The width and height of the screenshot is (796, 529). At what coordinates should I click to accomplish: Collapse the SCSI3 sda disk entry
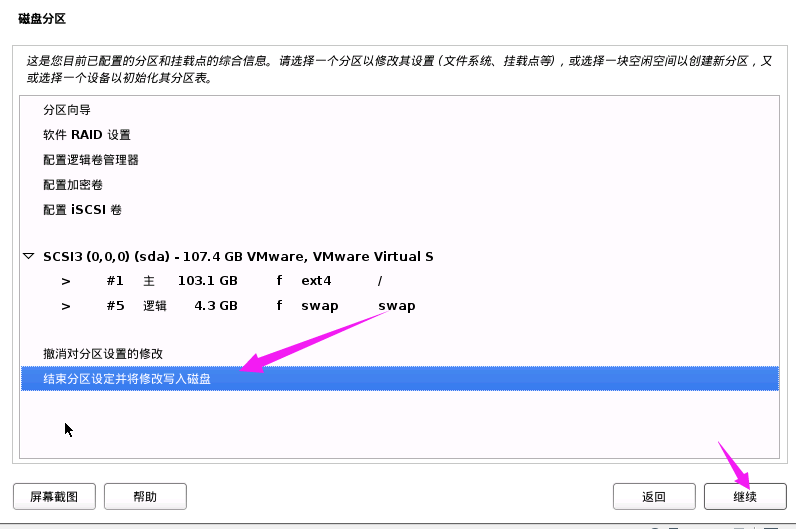28,256
